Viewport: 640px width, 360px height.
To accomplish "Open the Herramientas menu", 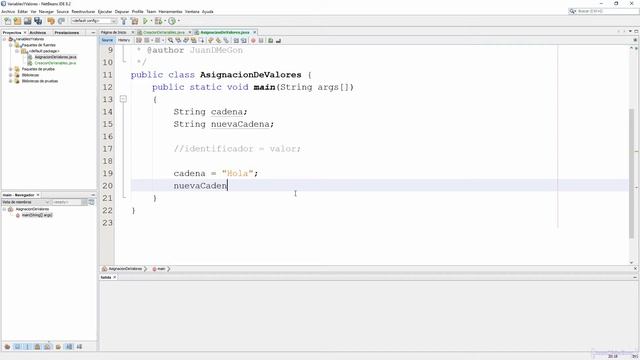I will (170, 11).
